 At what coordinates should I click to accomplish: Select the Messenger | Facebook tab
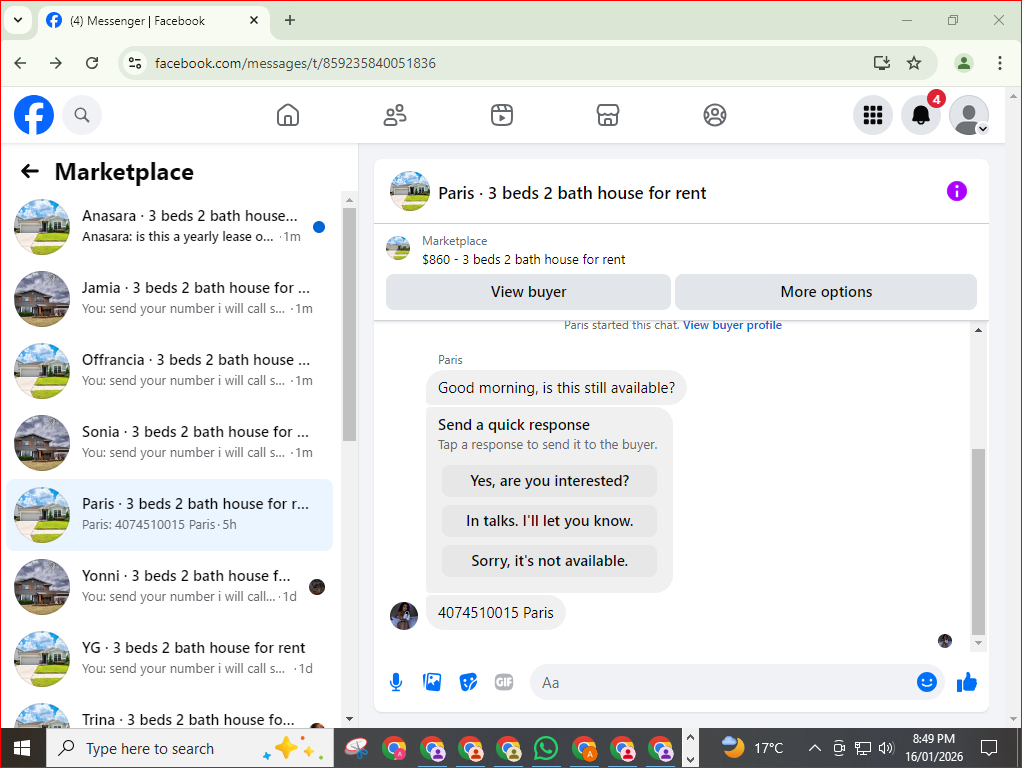click(153, 21)
